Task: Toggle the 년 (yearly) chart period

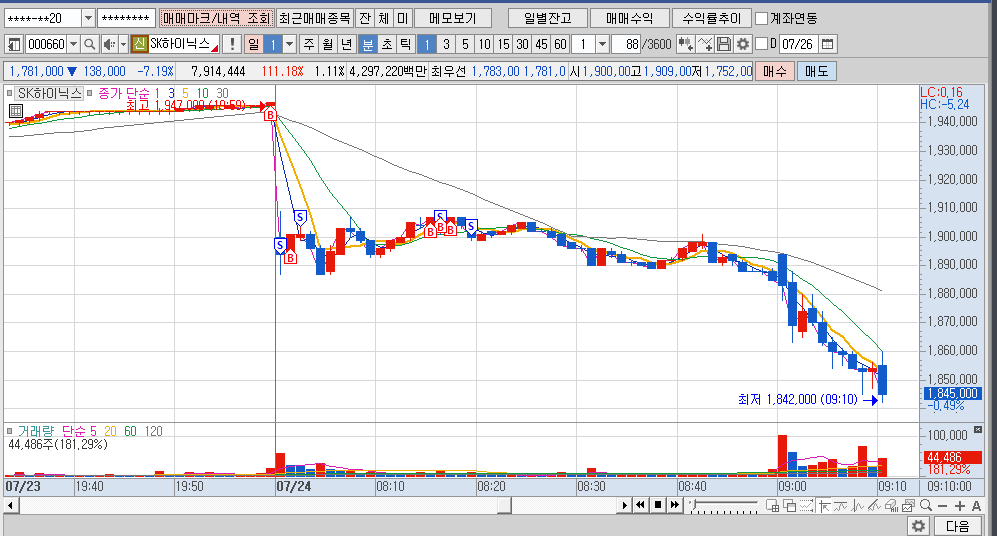Action: click(347, 44)
